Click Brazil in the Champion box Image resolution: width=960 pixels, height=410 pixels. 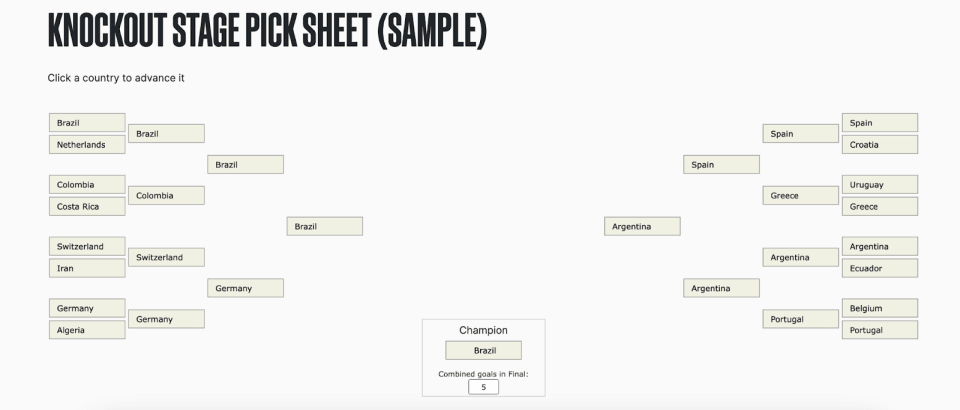pos(483,351)
